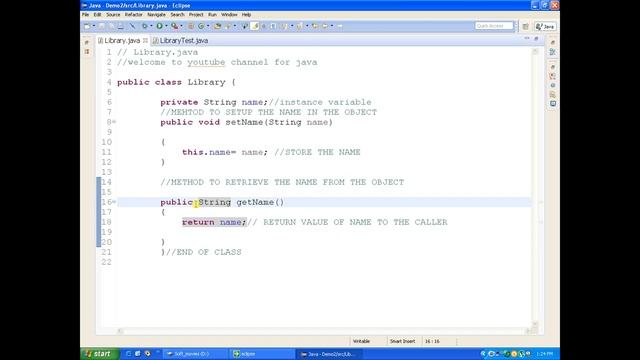Click the Writable status bar entry
The width and height of the screenshot is (640, 360).
(361, 341)
